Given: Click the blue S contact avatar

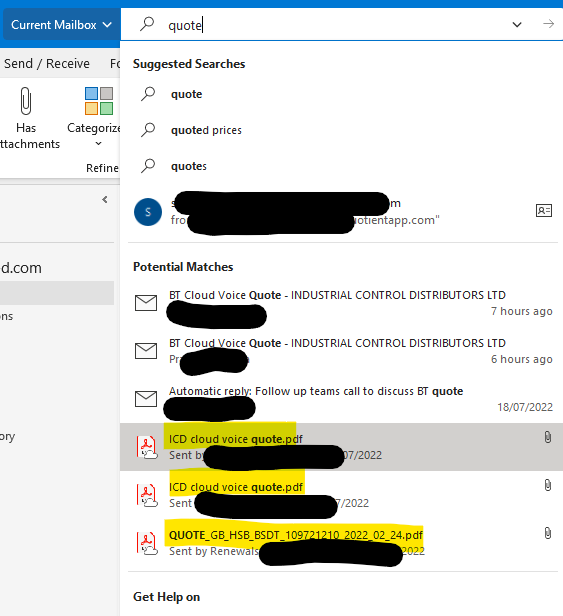Looking at the screenshot, I should click(148, 212).
